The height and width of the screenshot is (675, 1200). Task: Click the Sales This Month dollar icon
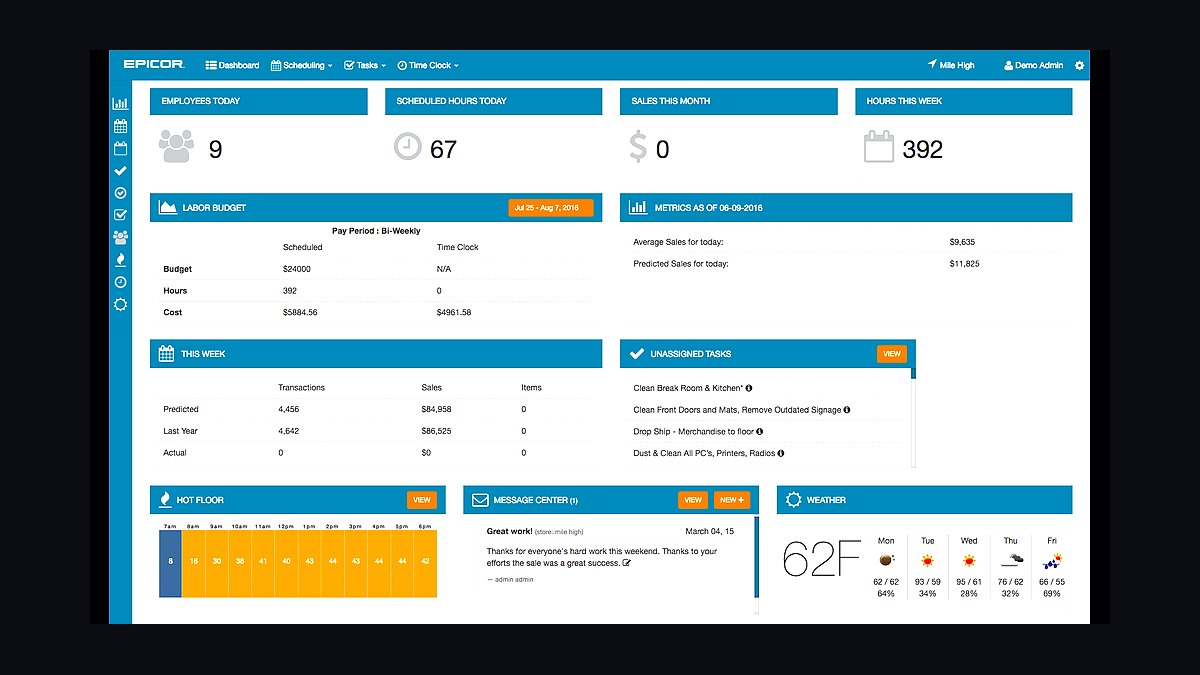click(638, 148)
